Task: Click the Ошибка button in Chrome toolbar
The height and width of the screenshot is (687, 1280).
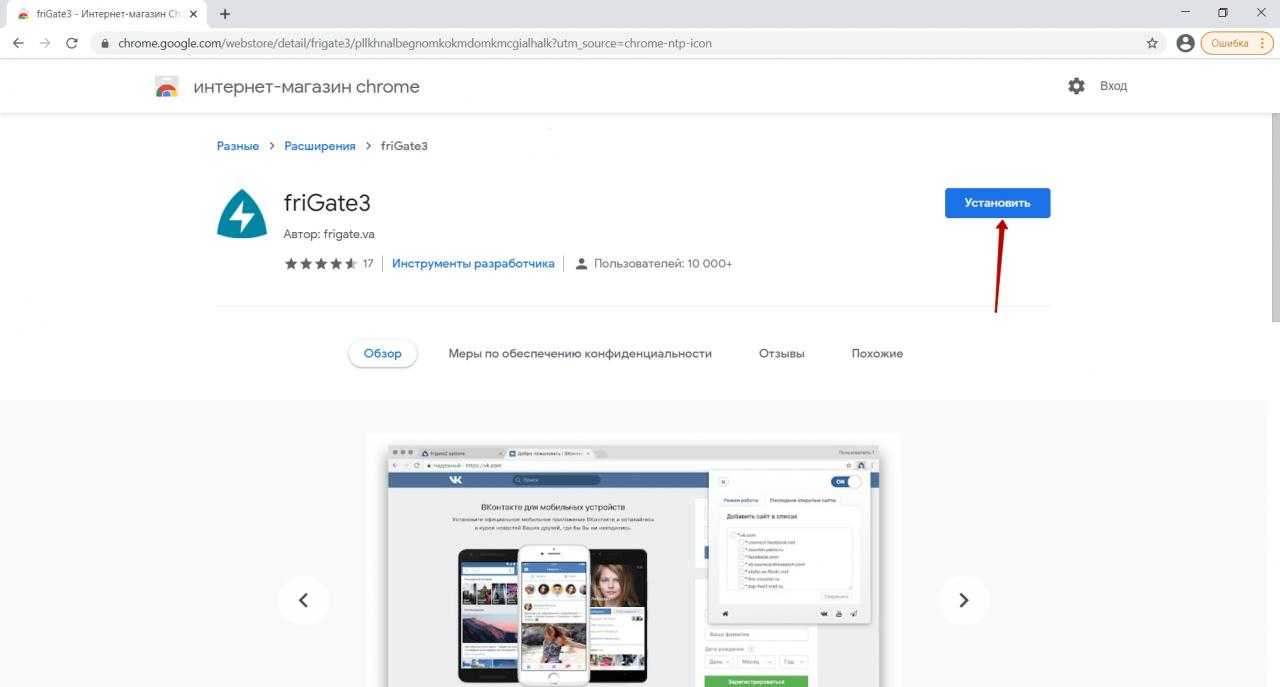Action: tap(1237, 43)
